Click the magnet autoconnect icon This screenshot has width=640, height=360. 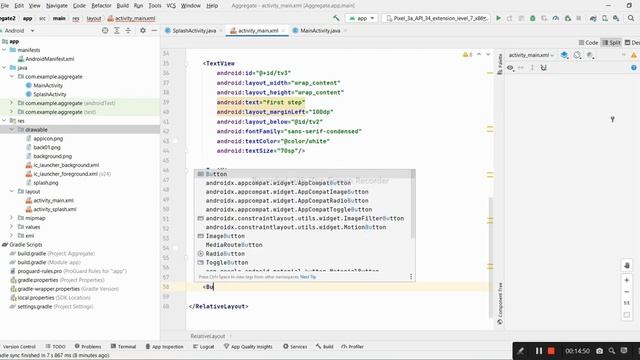(543, 68)
